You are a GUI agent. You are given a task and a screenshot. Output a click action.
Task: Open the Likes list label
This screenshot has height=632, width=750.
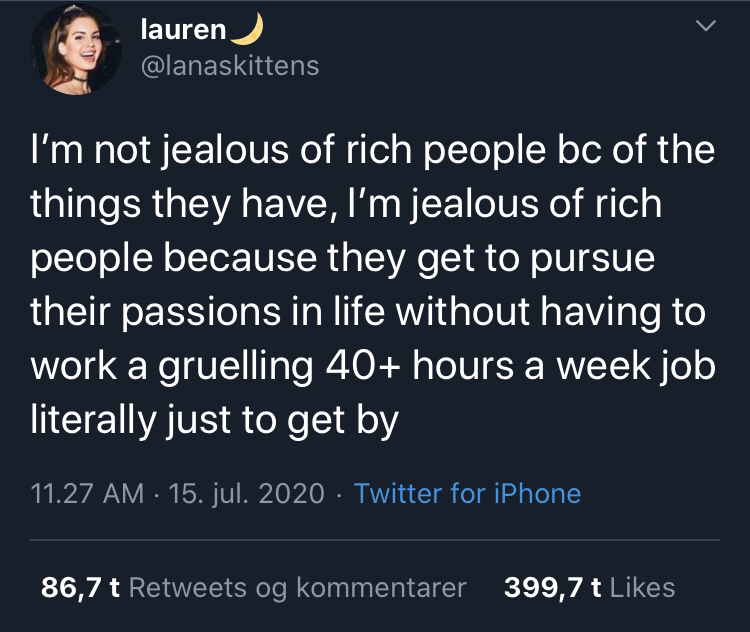tap(642, 588)
